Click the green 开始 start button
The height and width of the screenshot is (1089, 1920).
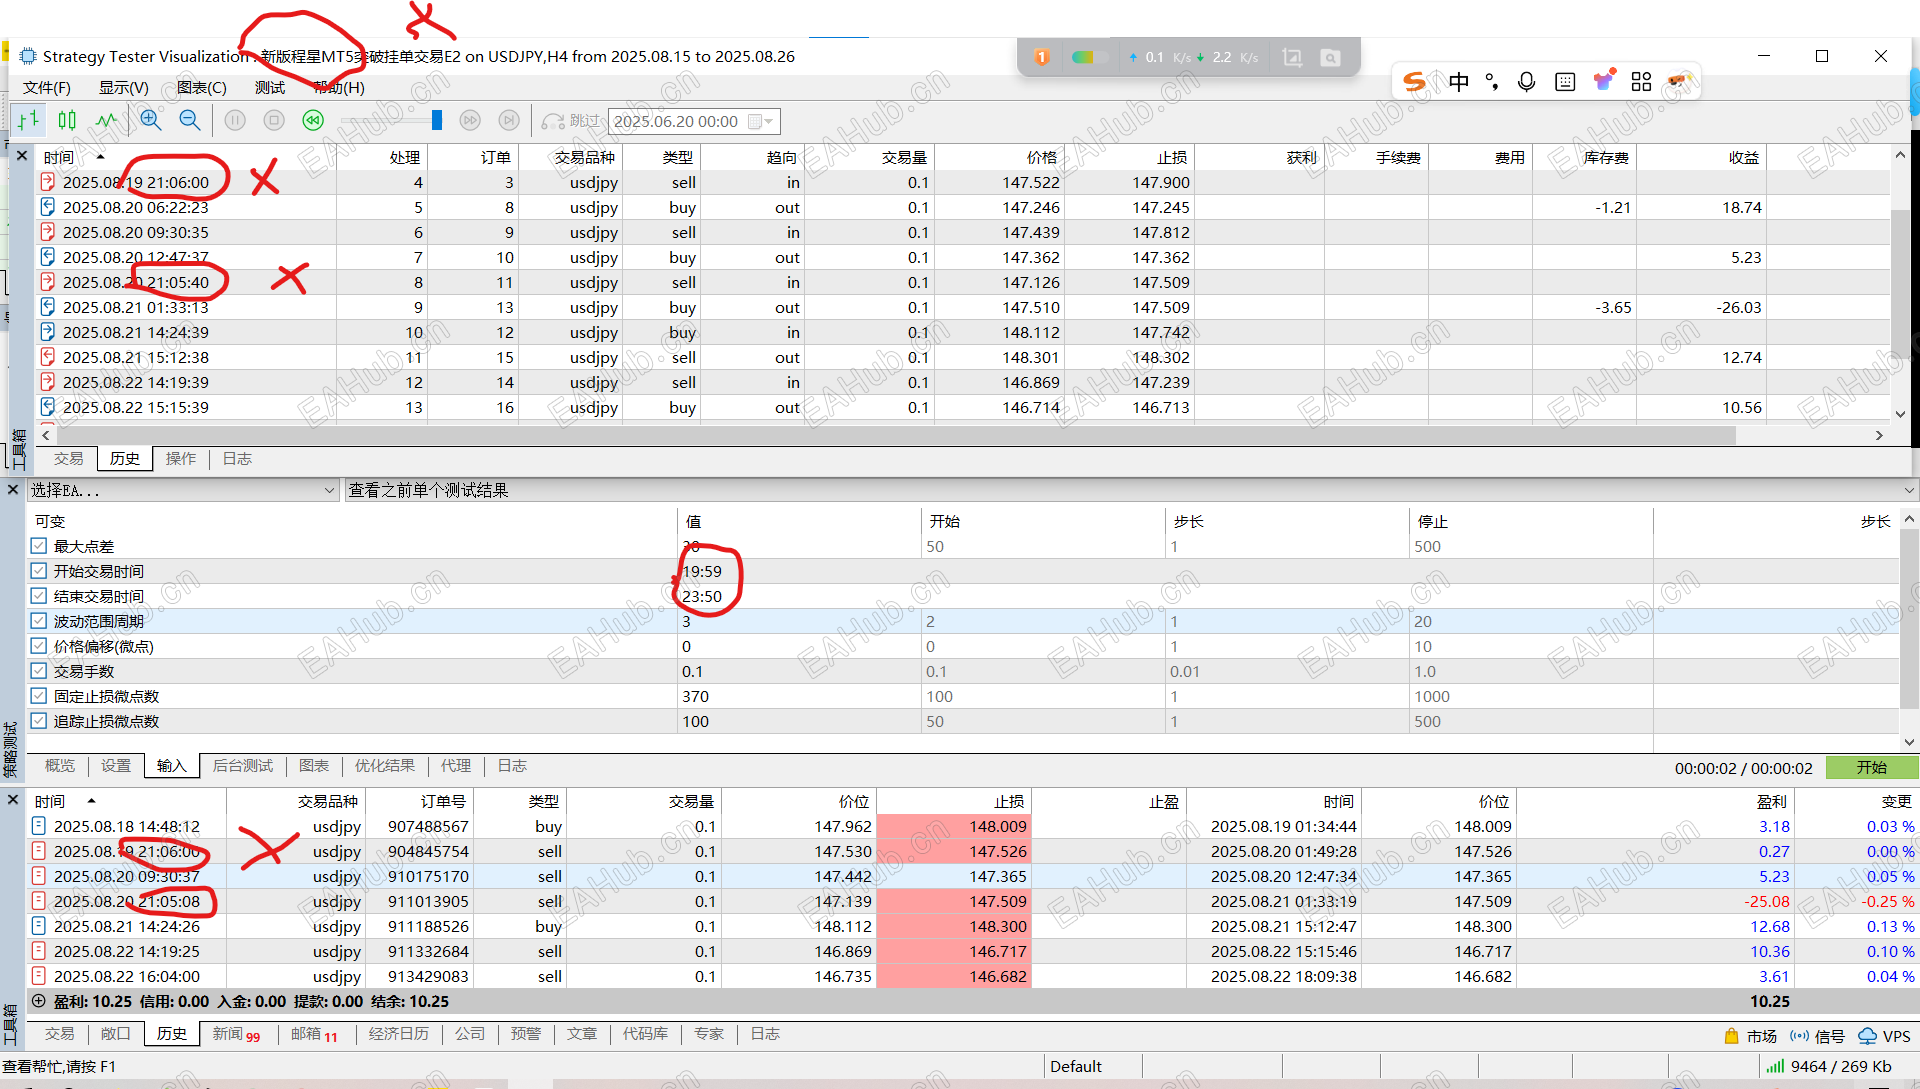[1871, 768]
